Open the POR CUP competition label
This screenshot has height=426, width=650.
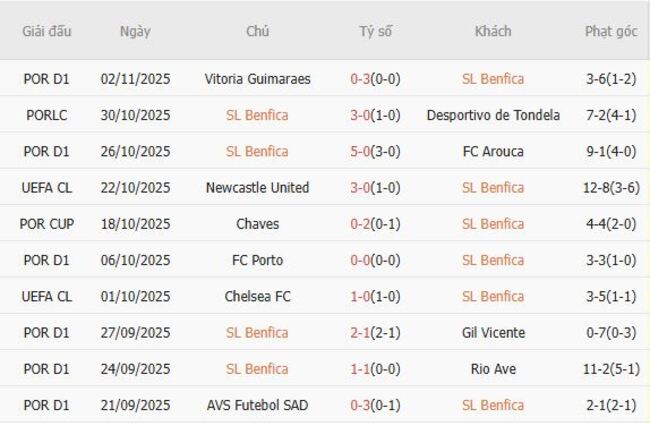(47, 224)
